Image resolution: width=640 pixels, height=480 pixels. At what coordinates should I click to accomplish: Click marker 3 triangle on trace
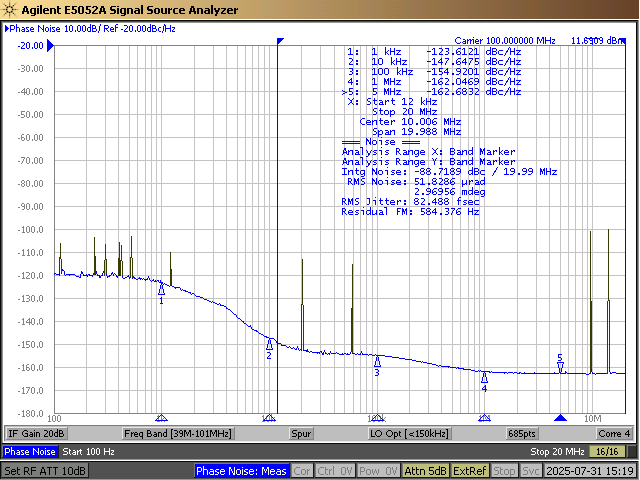(x=378, y=362)
